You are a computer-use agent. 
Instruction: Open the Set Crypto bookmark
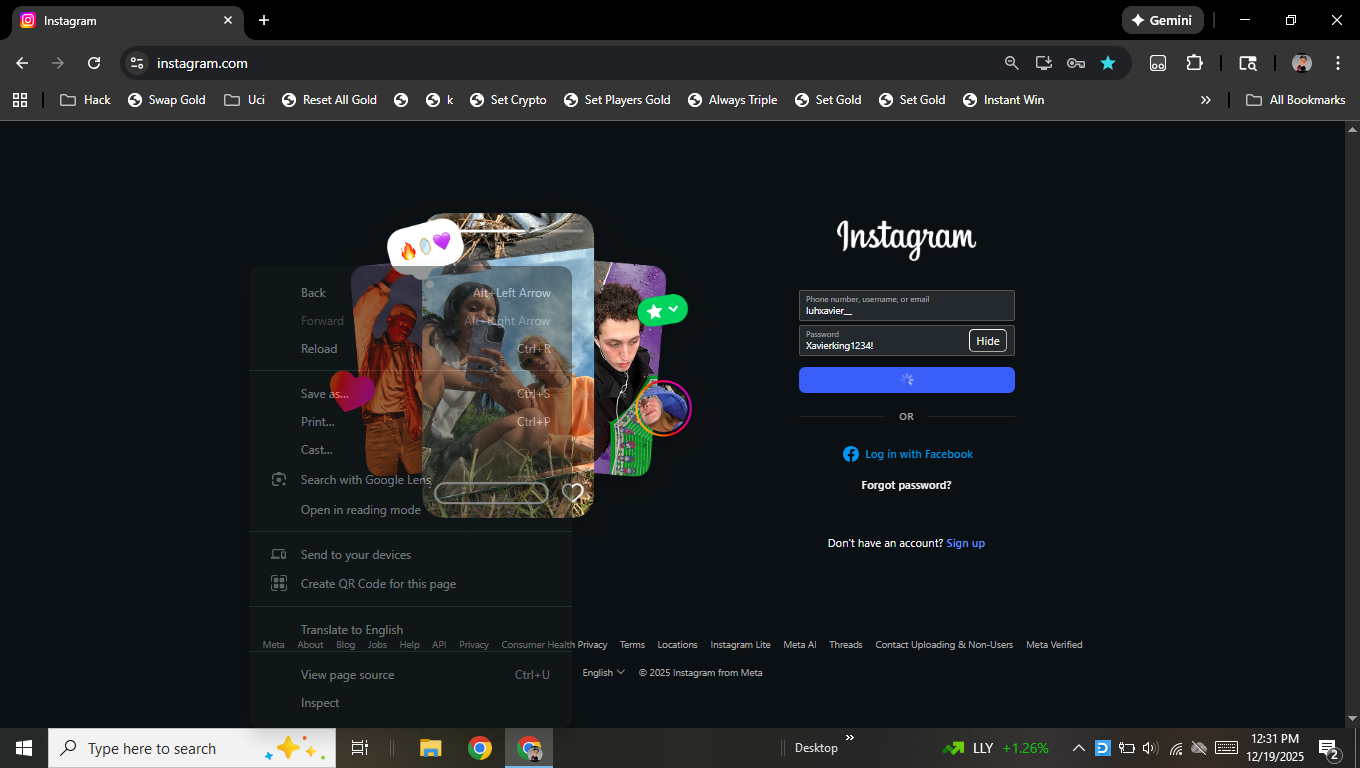(508, 100)
